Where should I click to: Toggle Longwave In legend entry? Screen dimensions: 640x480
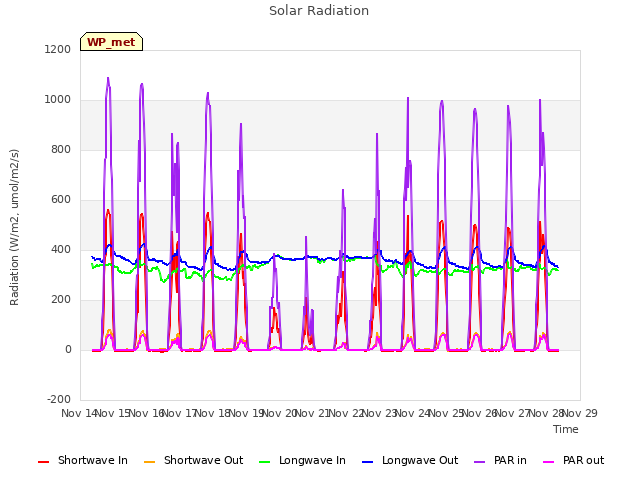(x=302, y=460)
